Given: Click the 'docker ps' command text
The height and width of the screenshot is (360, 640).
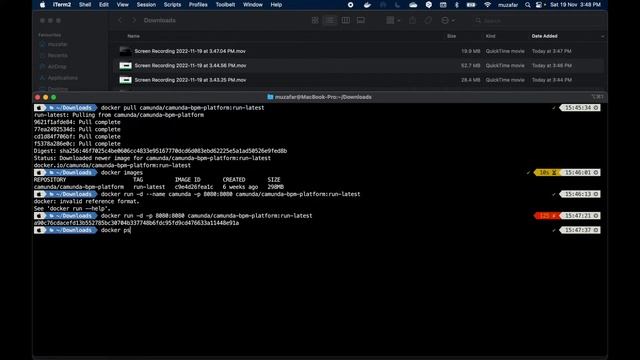Looking at the screenshot, I should [x=116, y=230].
